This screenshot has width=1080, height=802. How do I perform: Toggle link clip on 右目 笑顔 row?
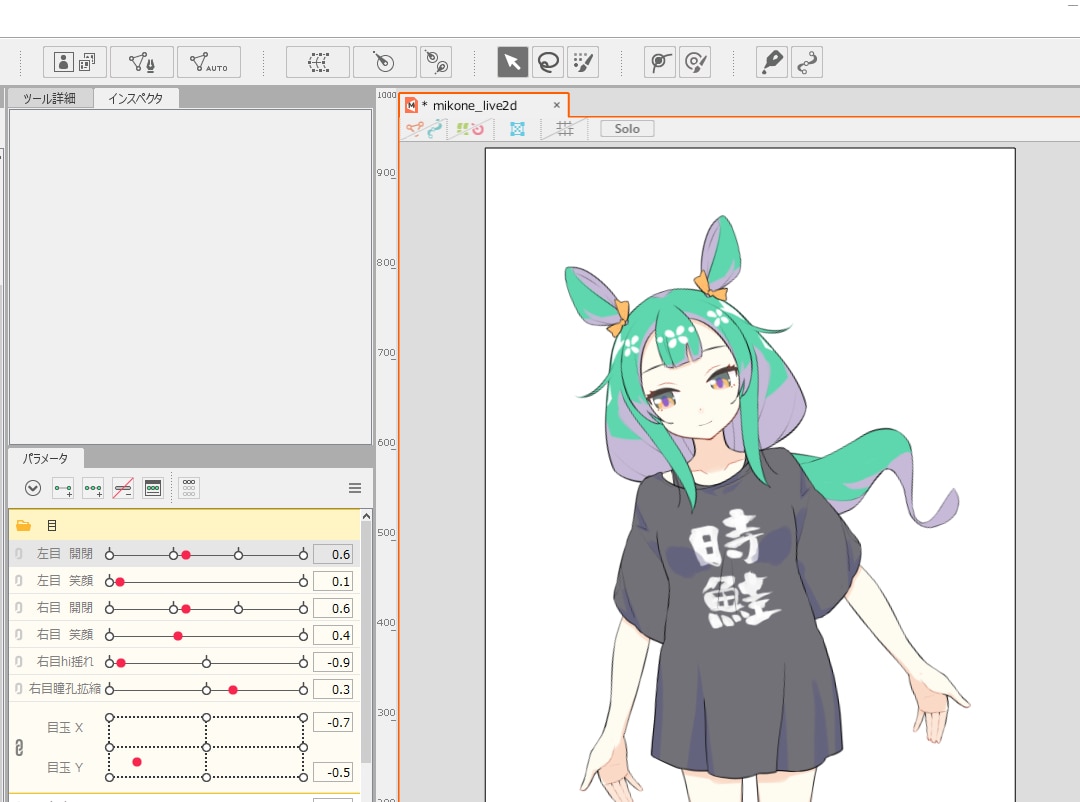19,635
